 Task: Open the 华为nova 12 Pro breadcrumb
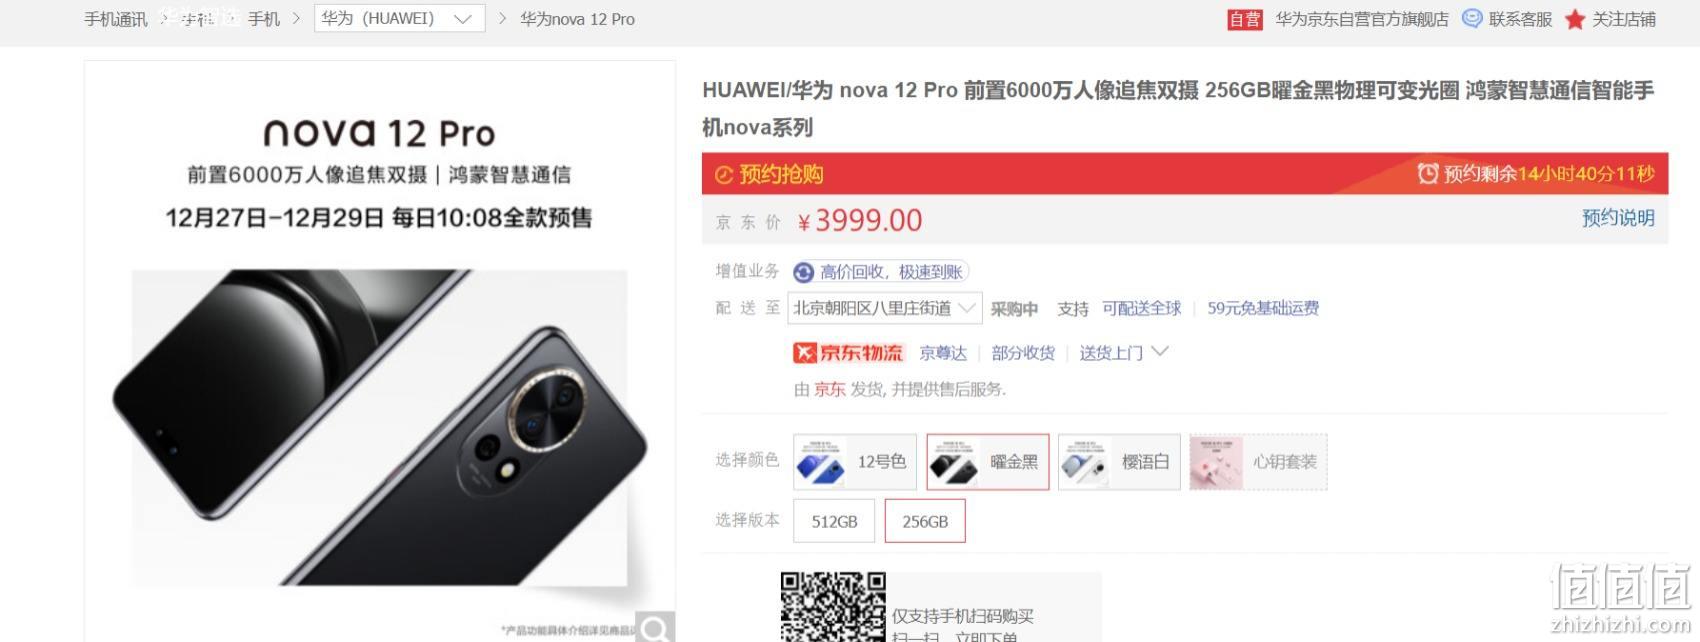pyautogui.click(x=577, y=19)
